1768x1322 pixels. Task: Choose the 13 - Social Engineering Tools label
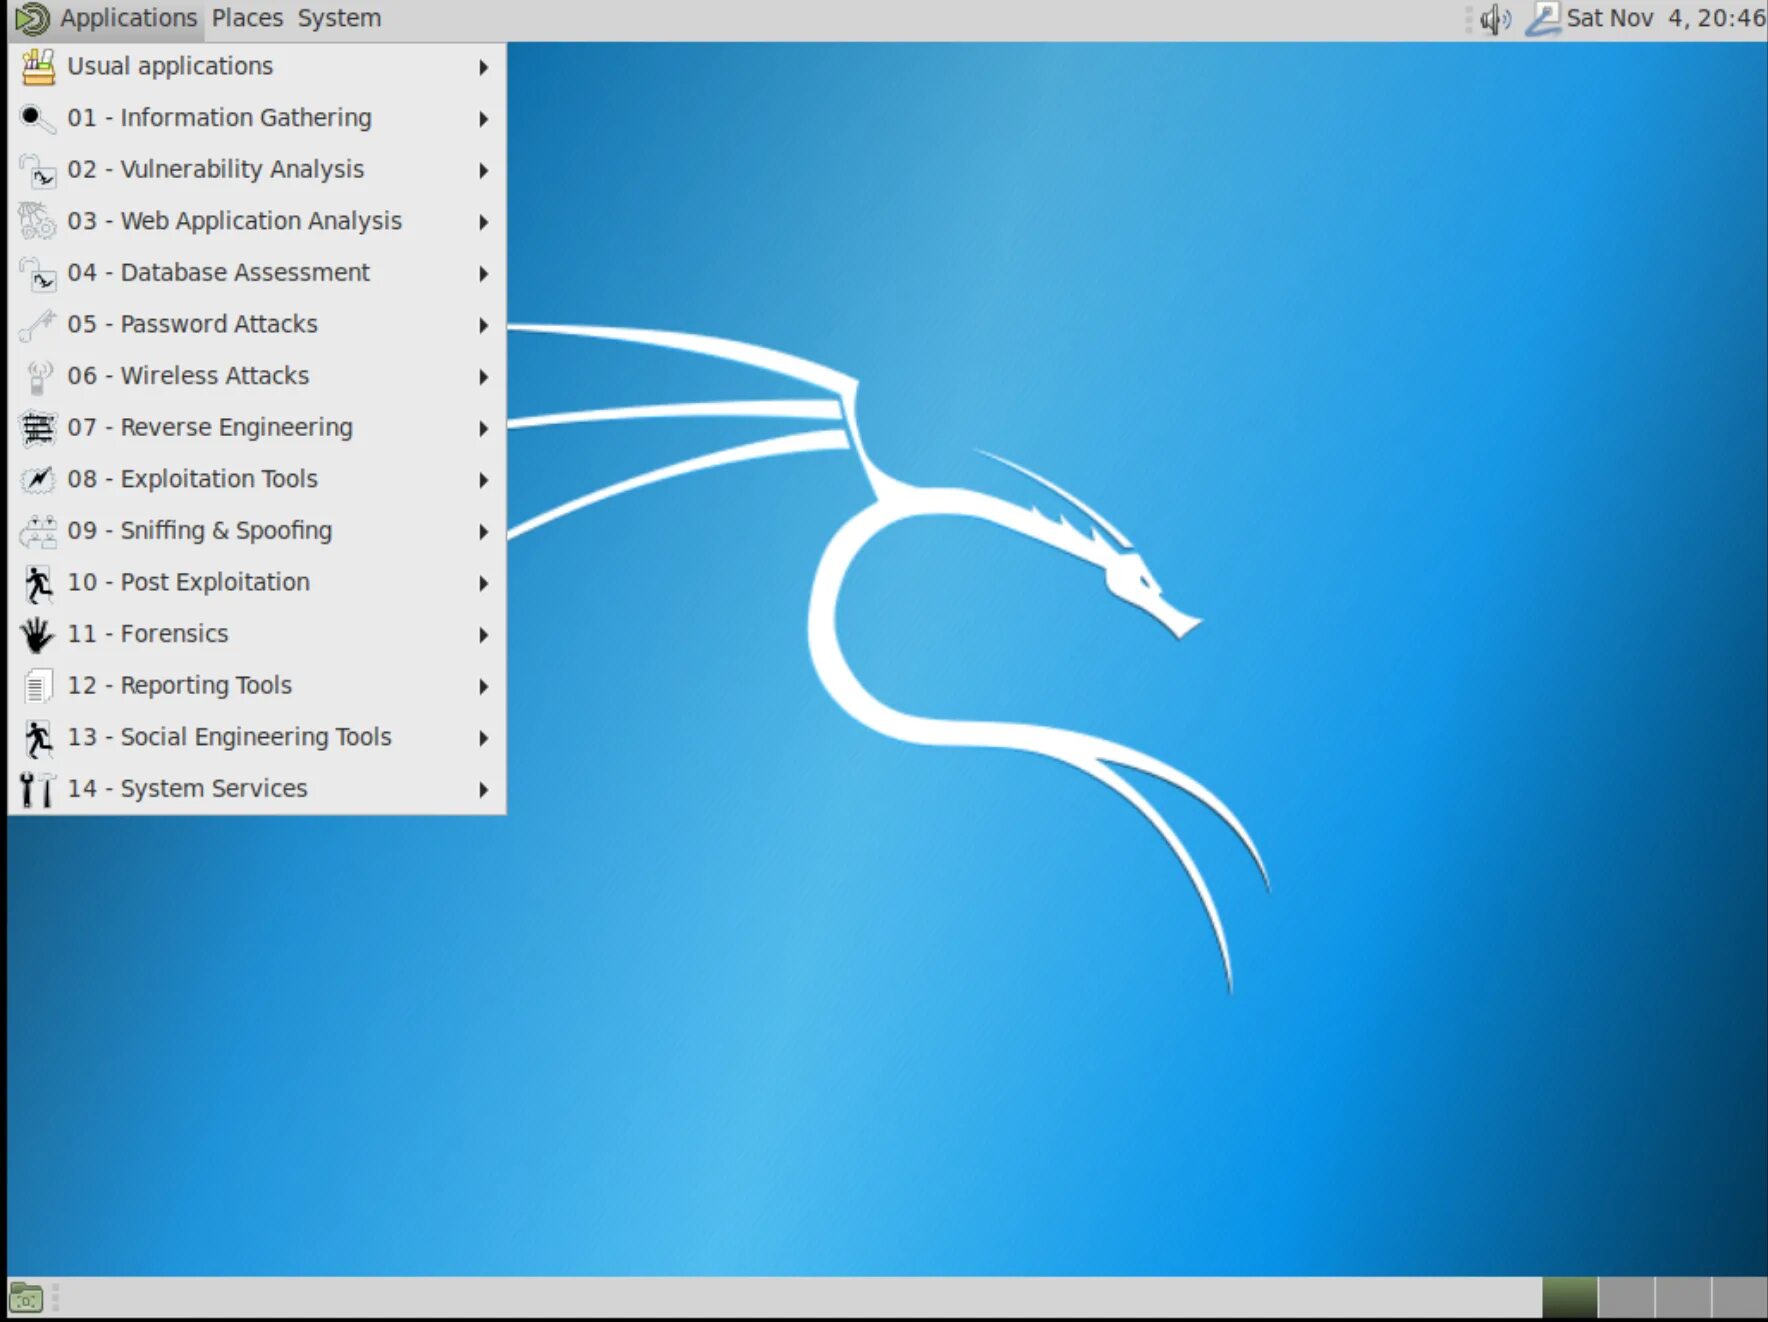(229, 737)
